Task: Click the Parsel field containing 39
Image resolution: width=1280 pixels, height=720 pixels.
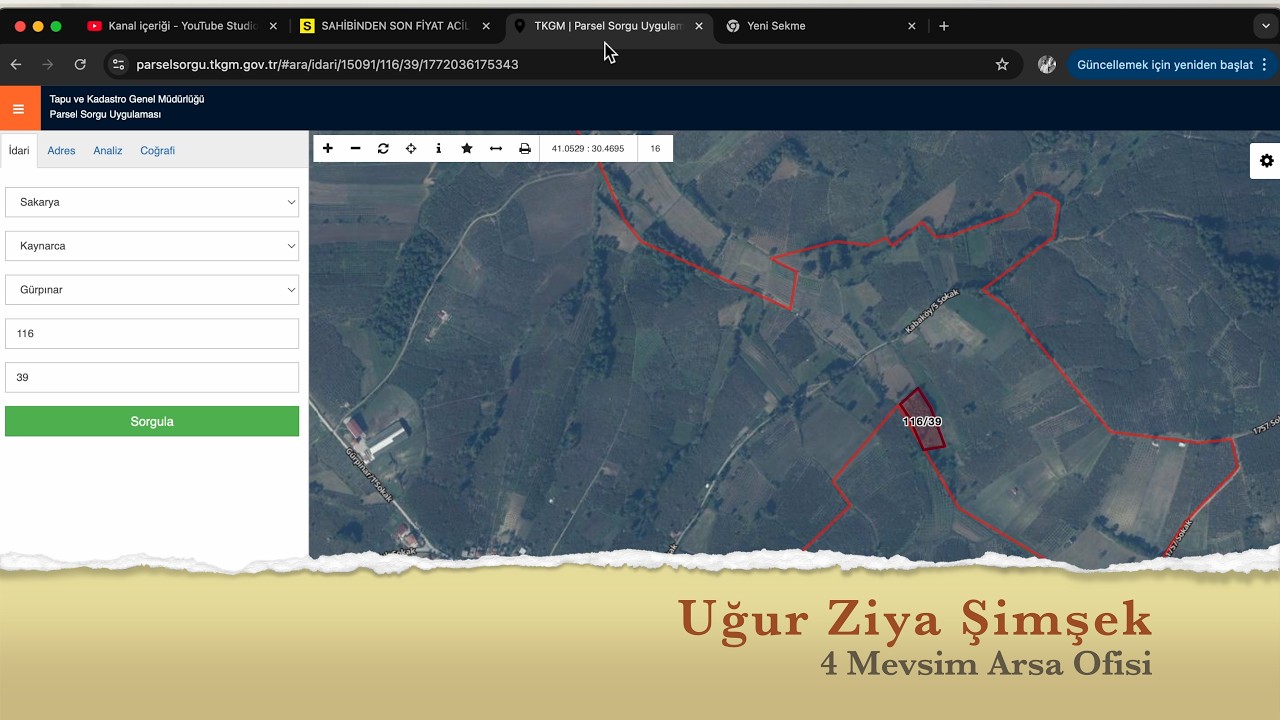Action: [152, 378]
